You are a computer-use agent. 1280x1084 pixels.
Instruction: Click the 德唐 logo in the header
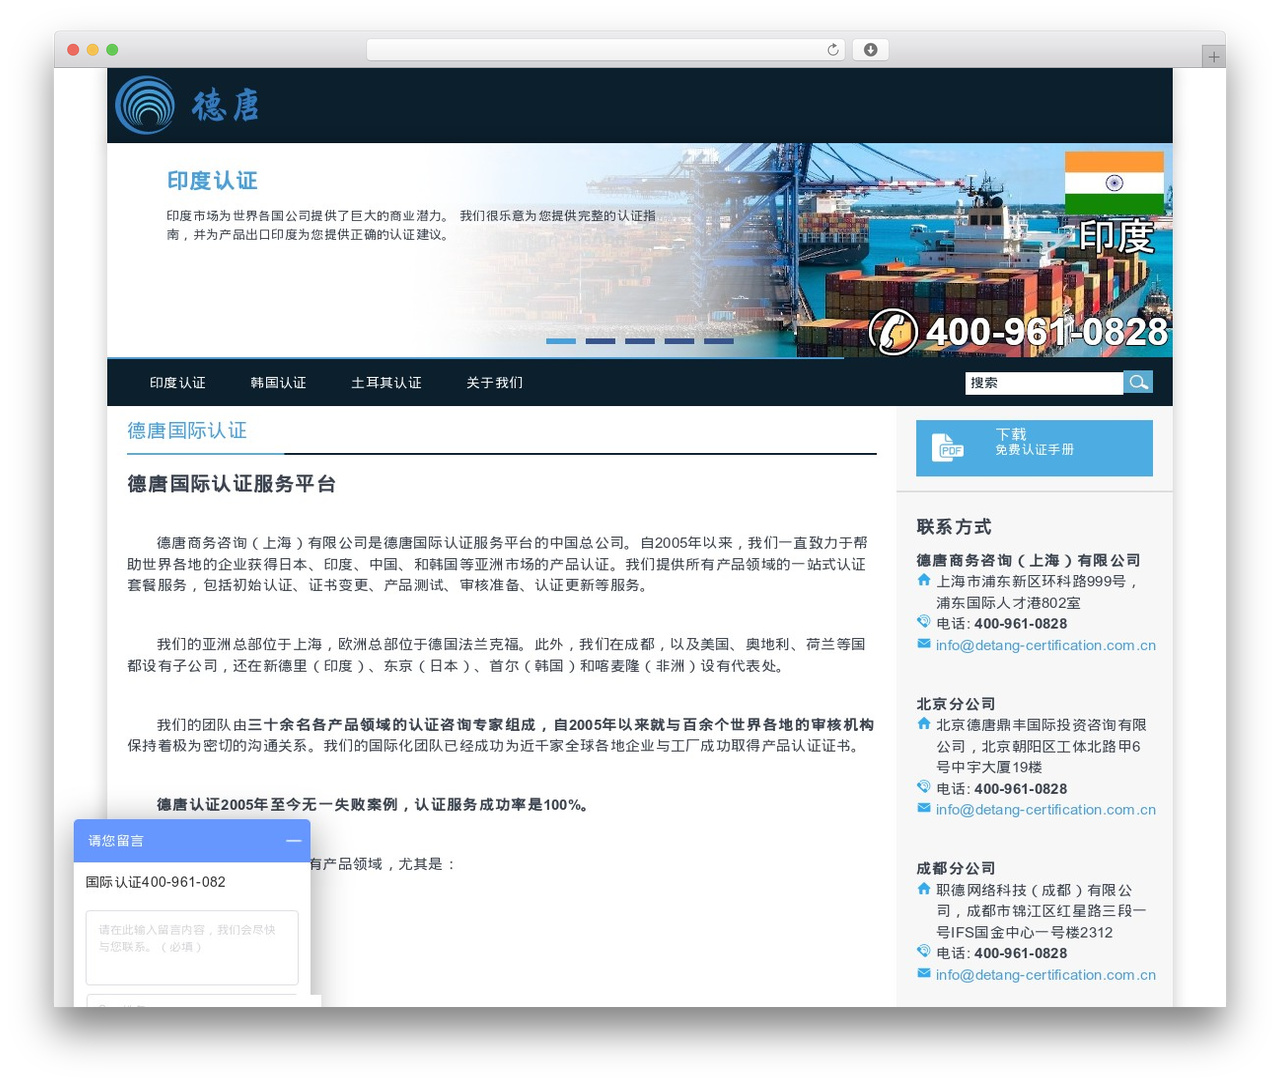pyautogui.click(x=187, y=105)
